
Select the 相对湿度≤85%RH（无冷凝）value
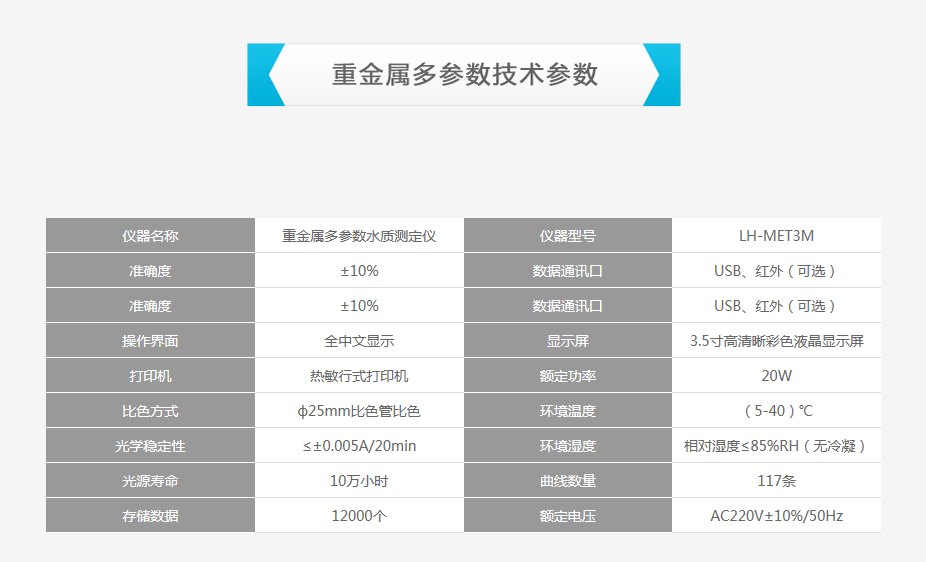click(x=777, y=446)
